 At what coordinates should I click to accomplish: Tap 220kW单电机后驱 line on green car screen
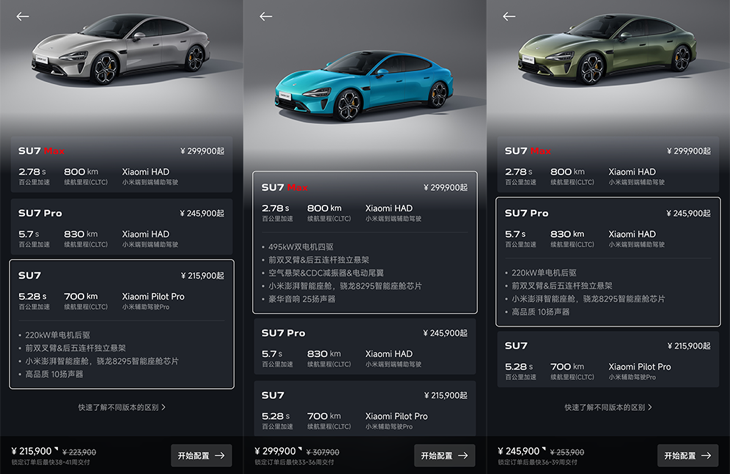544,272
